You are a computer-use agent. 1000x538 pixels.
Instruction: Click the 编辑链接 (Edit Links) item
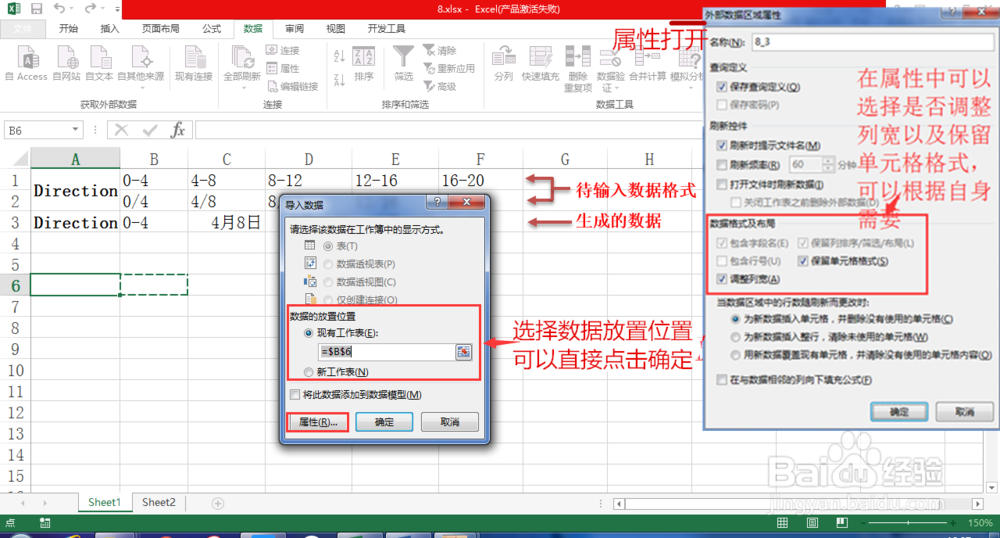pyautogui.click(x=293, y=86)
